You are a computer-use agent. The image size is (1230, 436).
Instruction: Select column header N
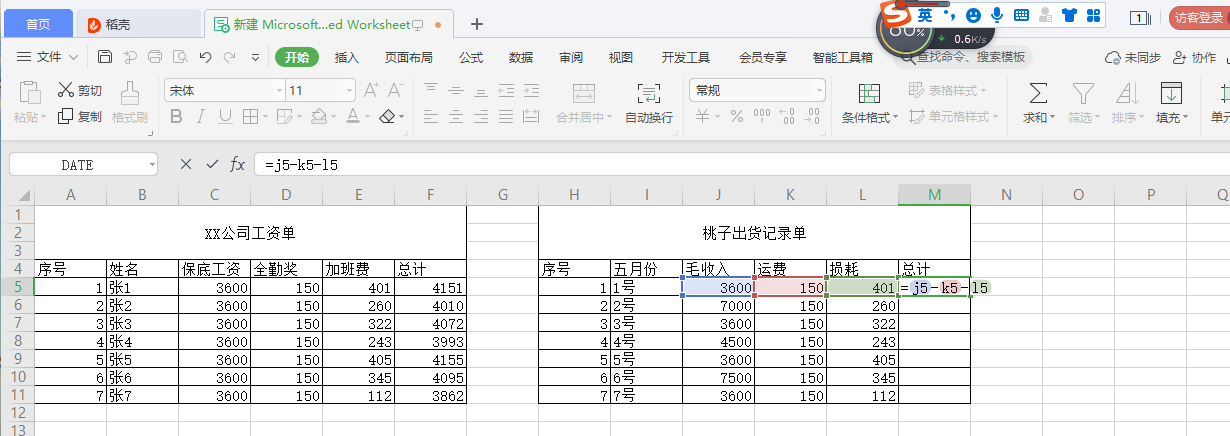[1006, 194]
